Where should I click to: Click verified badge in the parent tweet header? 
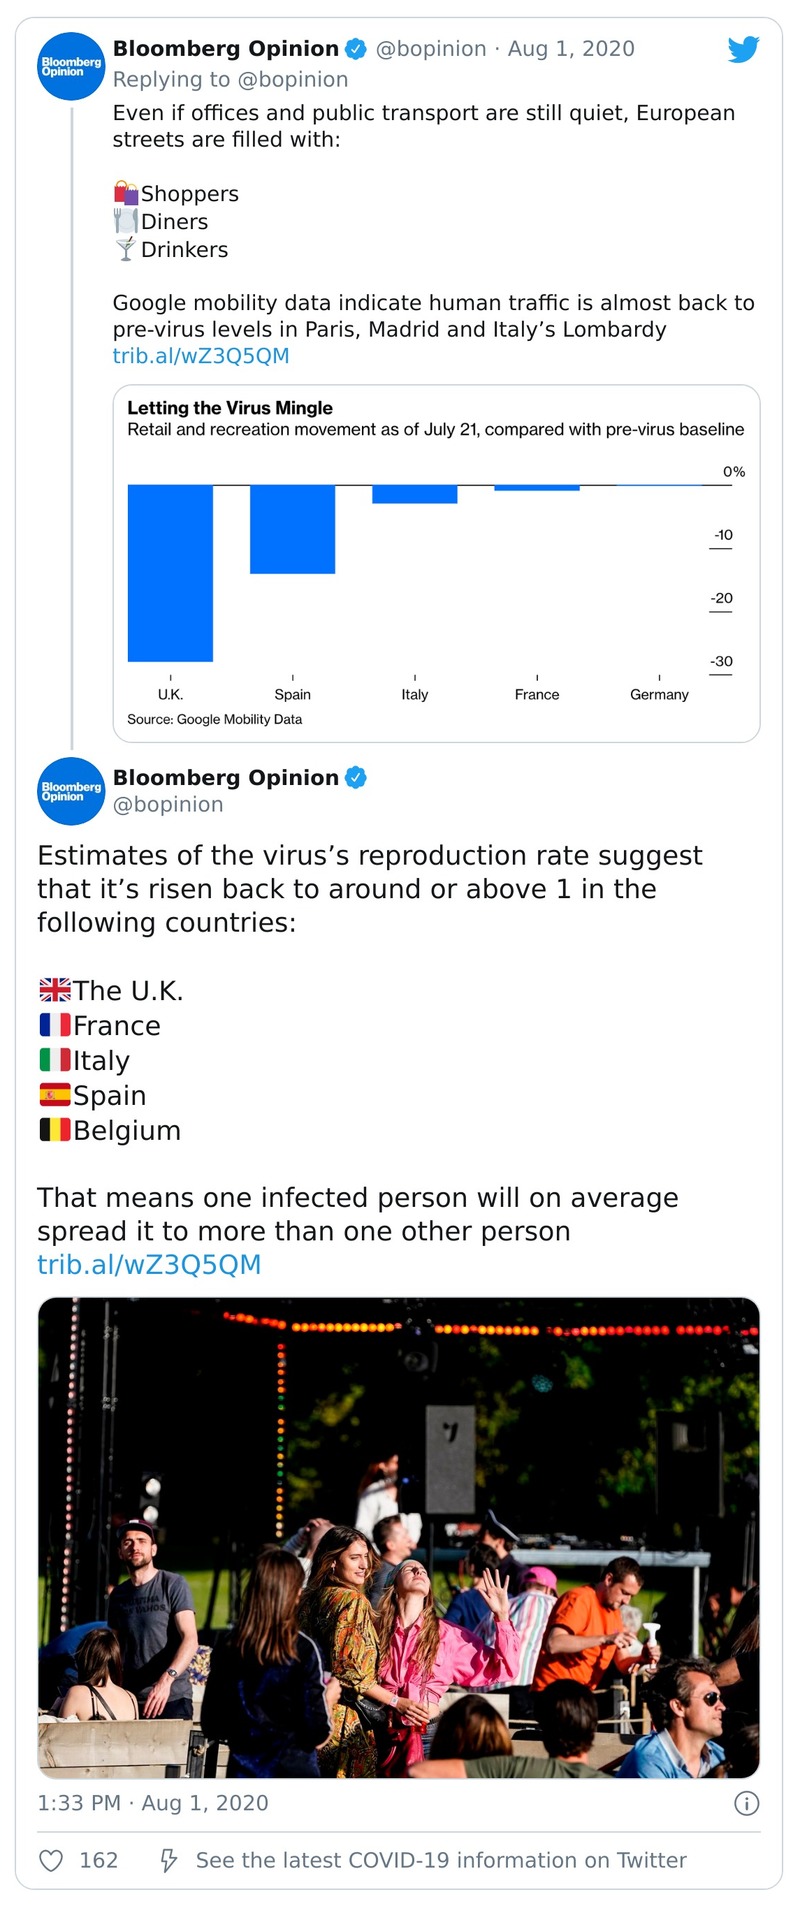click(355, 48)
